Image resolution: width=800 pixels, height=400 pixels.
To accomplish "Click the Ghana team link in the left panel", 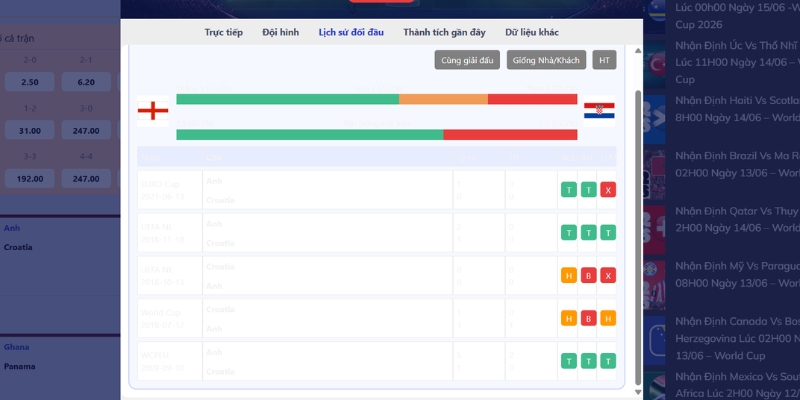I will 16,347.
